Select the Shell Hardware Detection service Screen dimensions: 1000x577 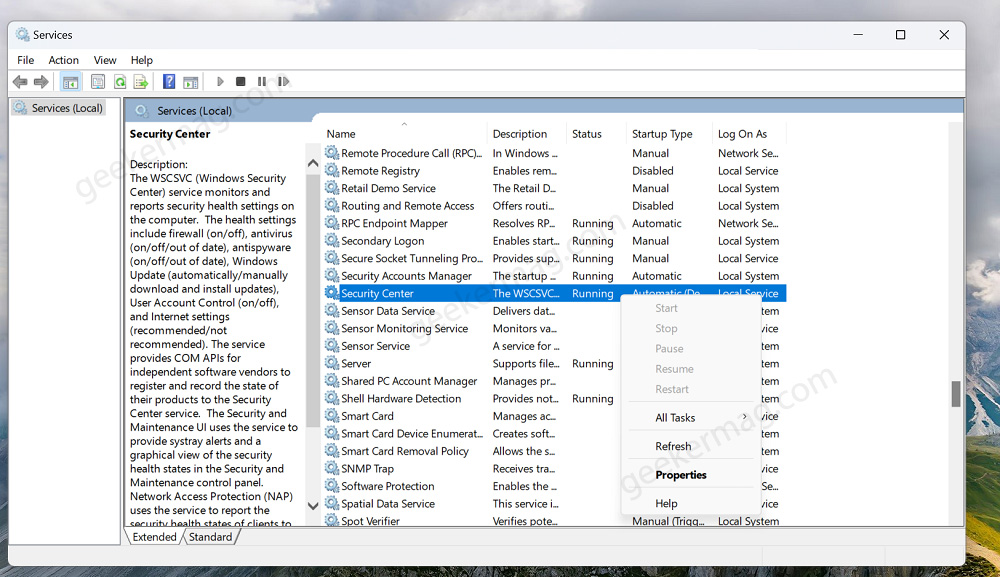(x=472, y=398)
